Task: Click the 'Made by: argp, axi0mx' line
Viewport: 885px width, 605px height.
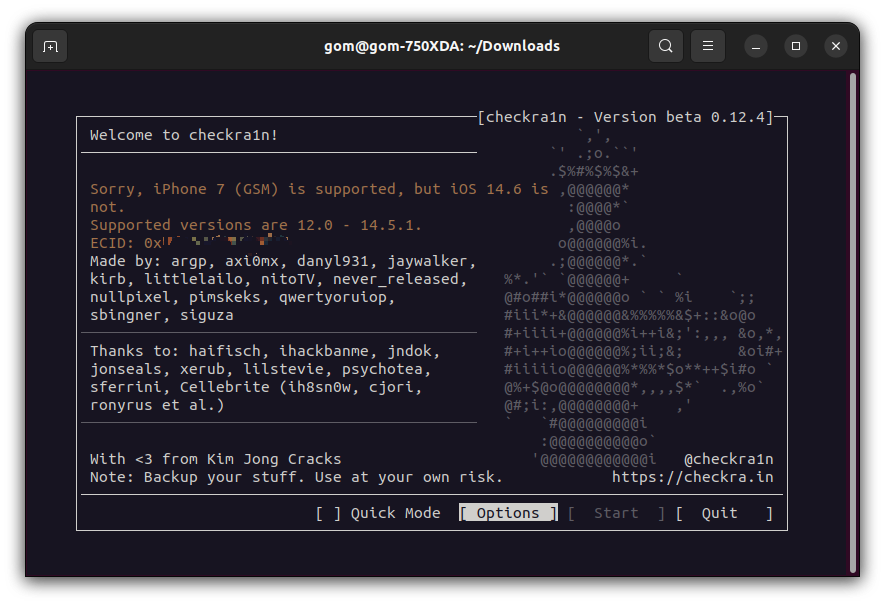Action: [283, 261]
